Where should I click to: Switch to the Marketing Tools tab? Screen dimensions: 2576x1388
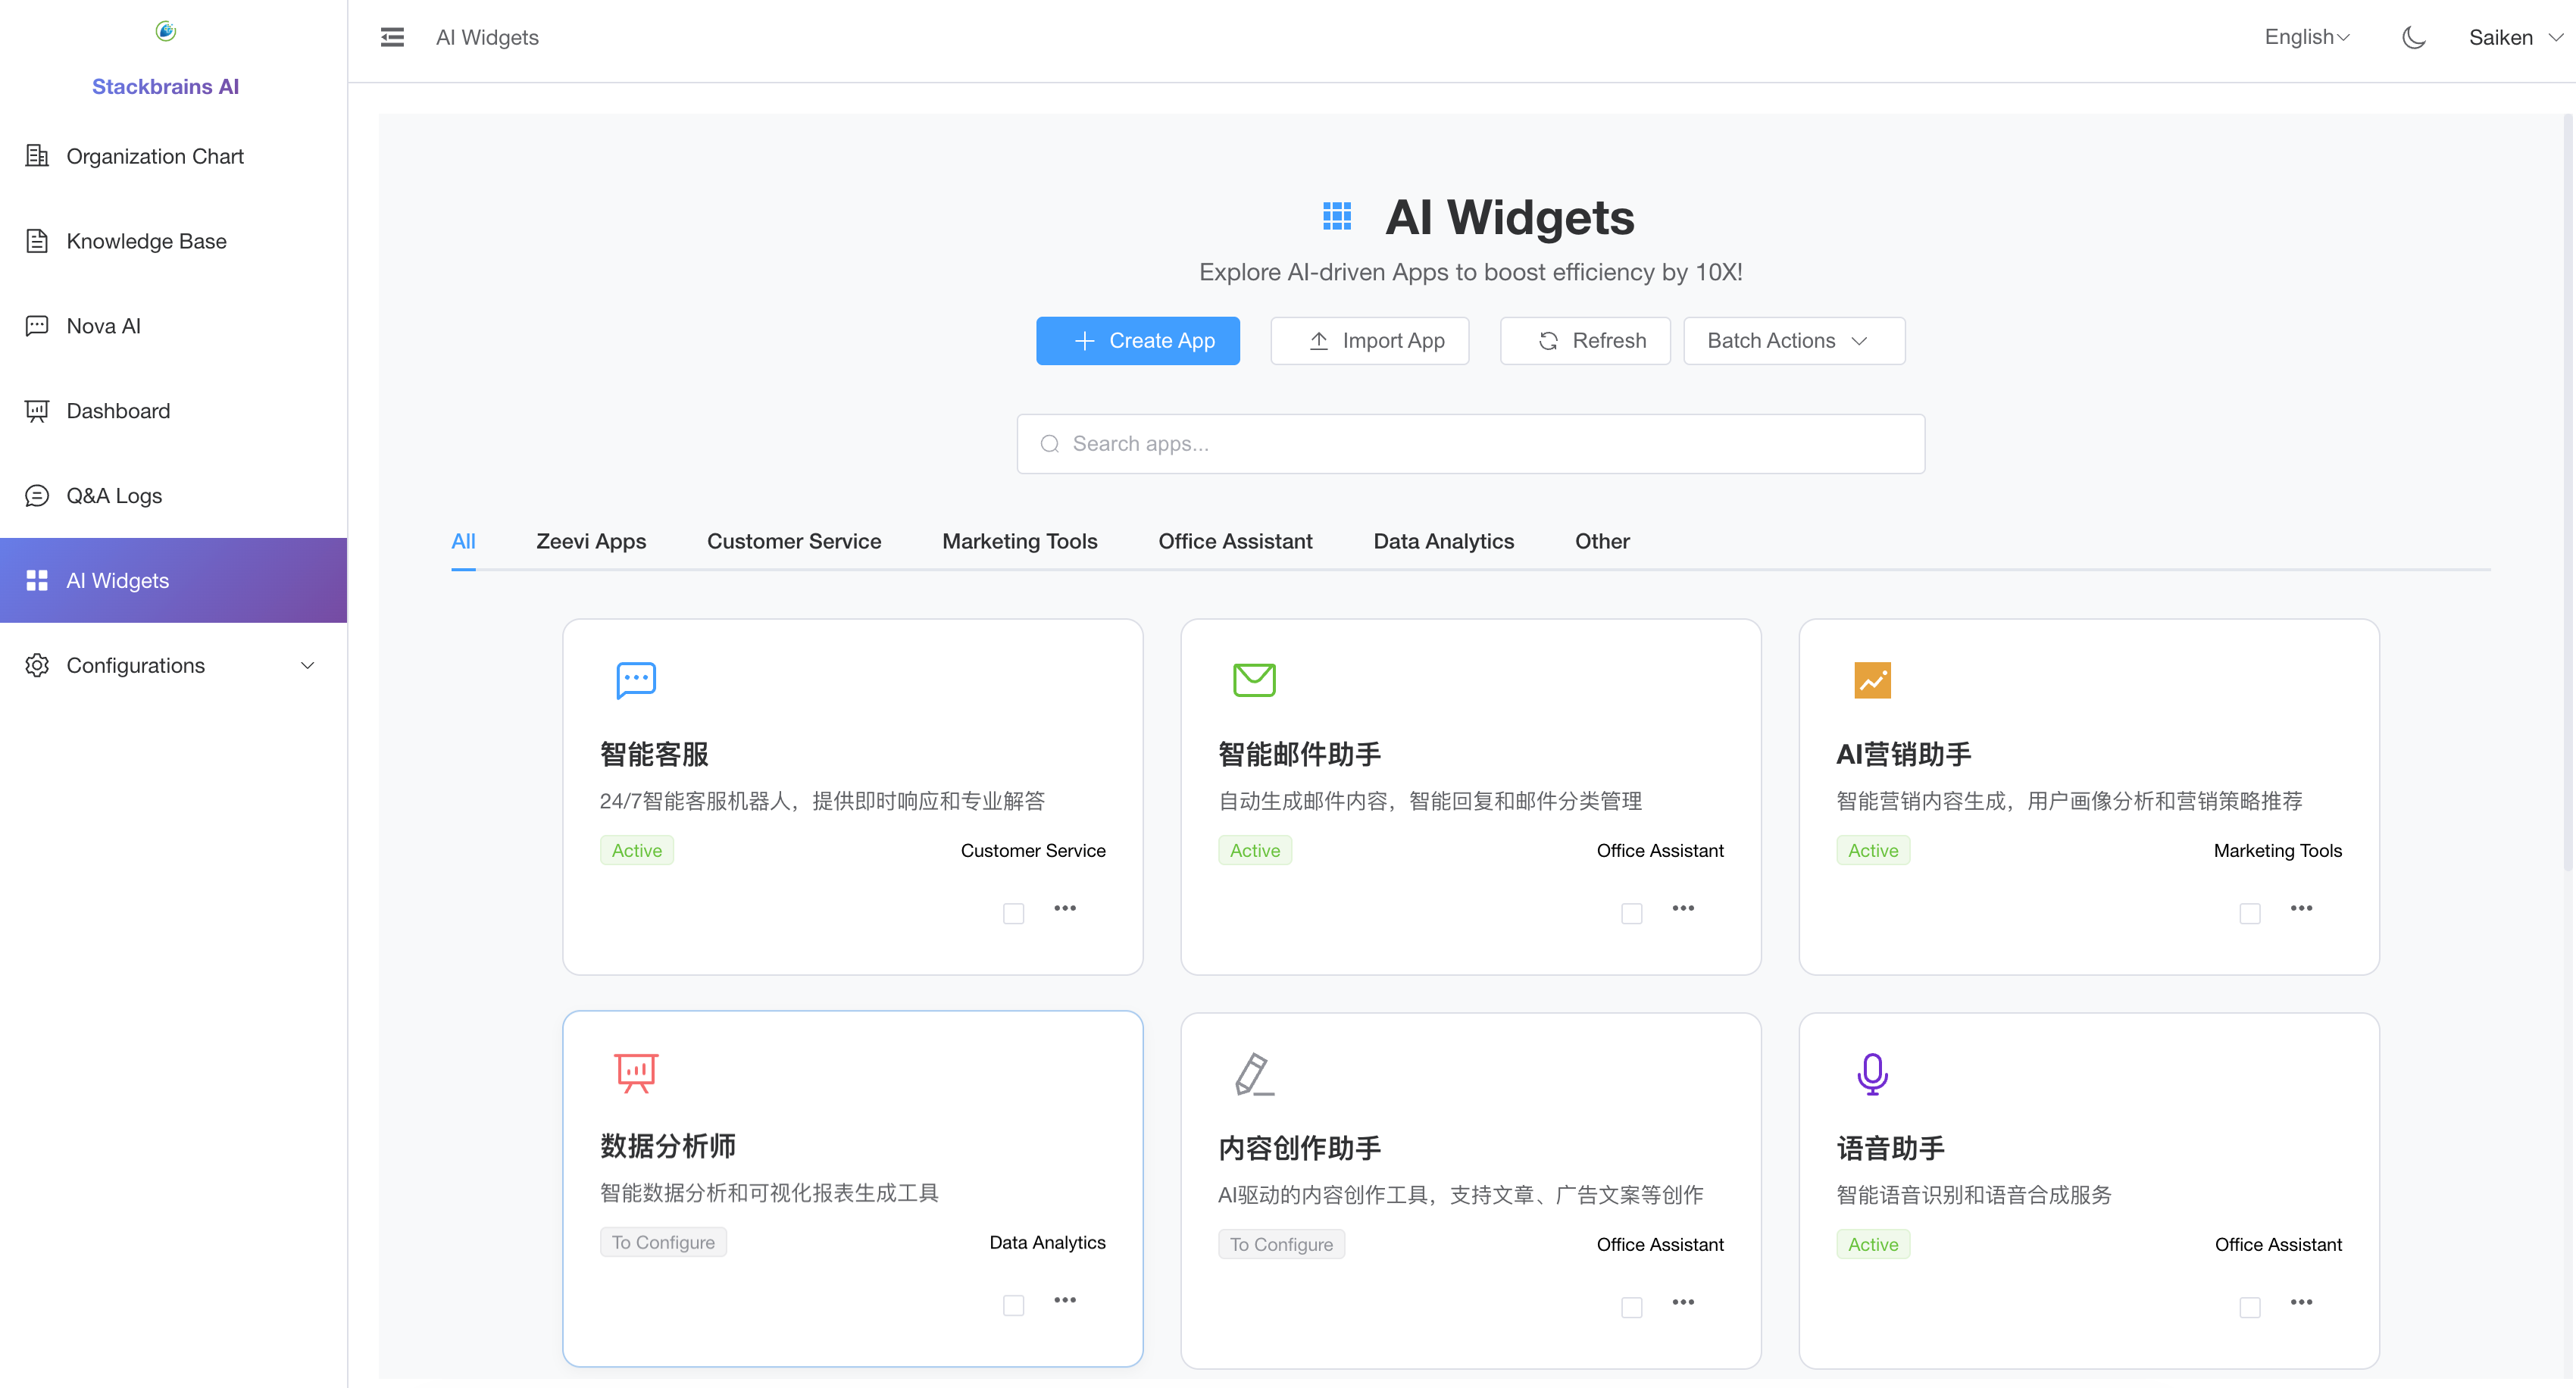1019,541
